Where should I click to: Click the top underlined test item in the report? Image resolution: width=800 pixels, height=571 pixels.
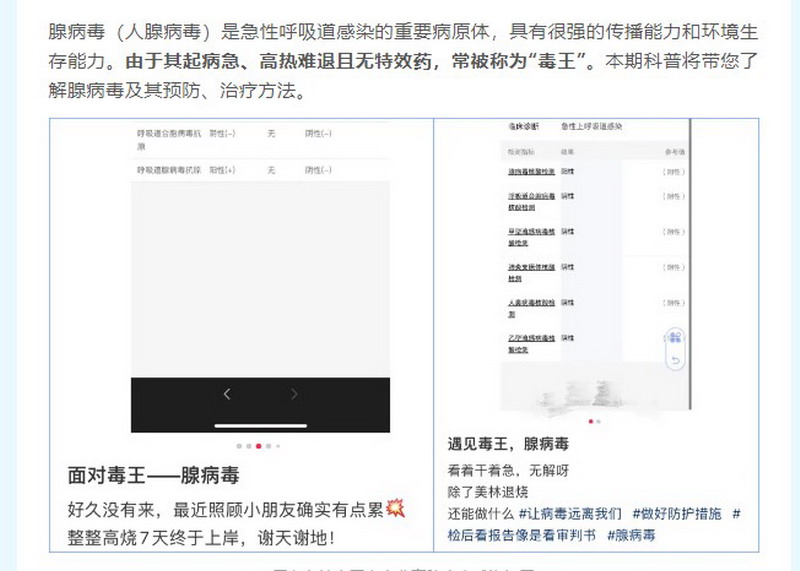tap(530, 172)
